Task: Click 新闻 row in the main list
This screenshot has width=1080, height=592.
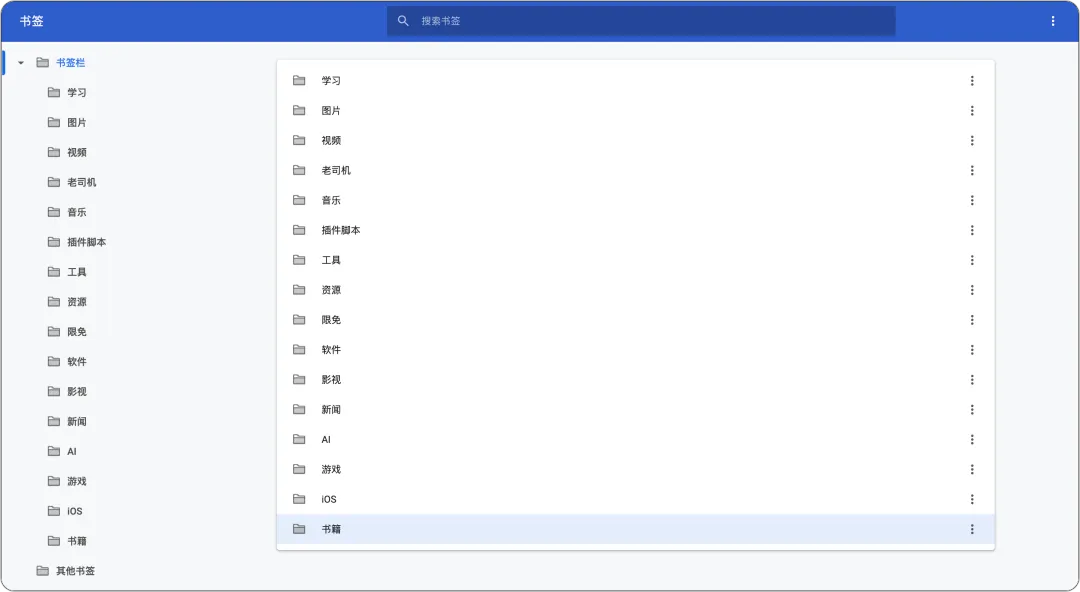Action: 635,409
